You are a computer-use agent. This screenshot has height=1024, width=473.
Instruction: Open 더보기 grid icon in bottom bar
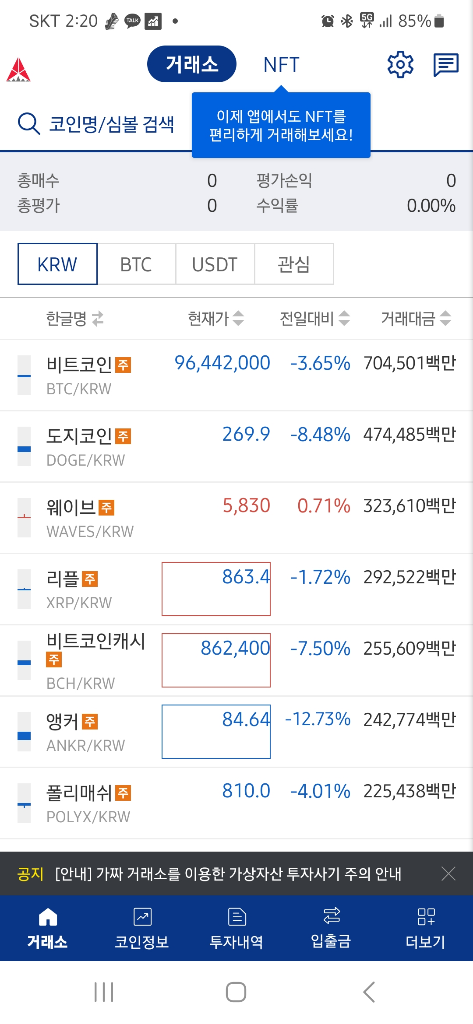[x=426, y=917]
